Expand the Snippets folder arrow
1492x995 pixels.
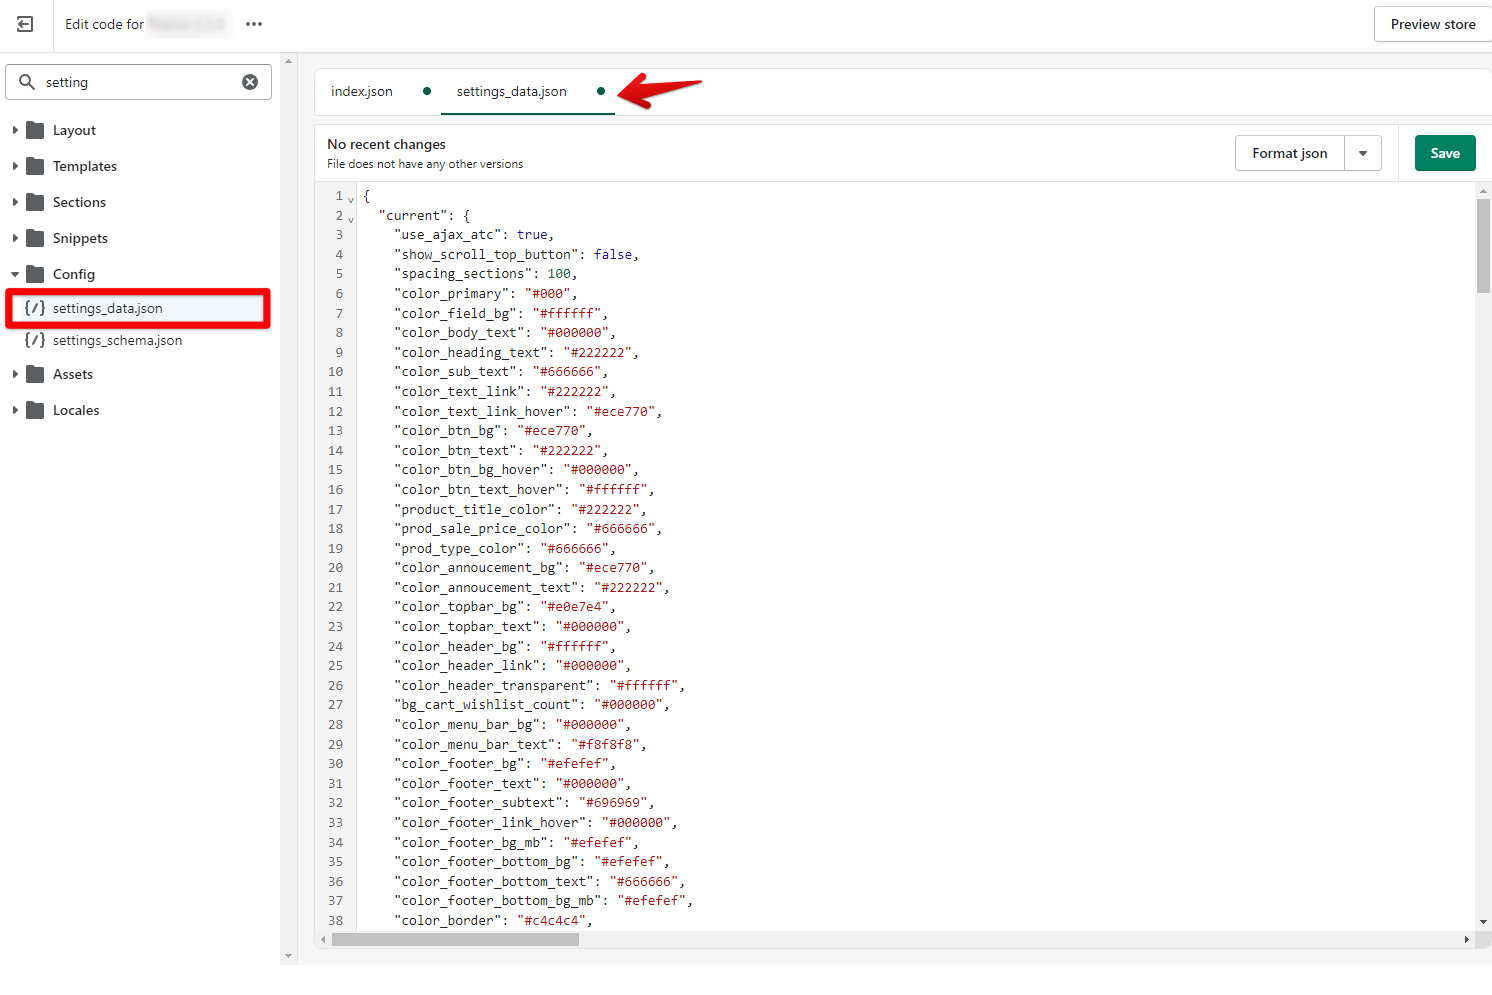coord(15,238)
